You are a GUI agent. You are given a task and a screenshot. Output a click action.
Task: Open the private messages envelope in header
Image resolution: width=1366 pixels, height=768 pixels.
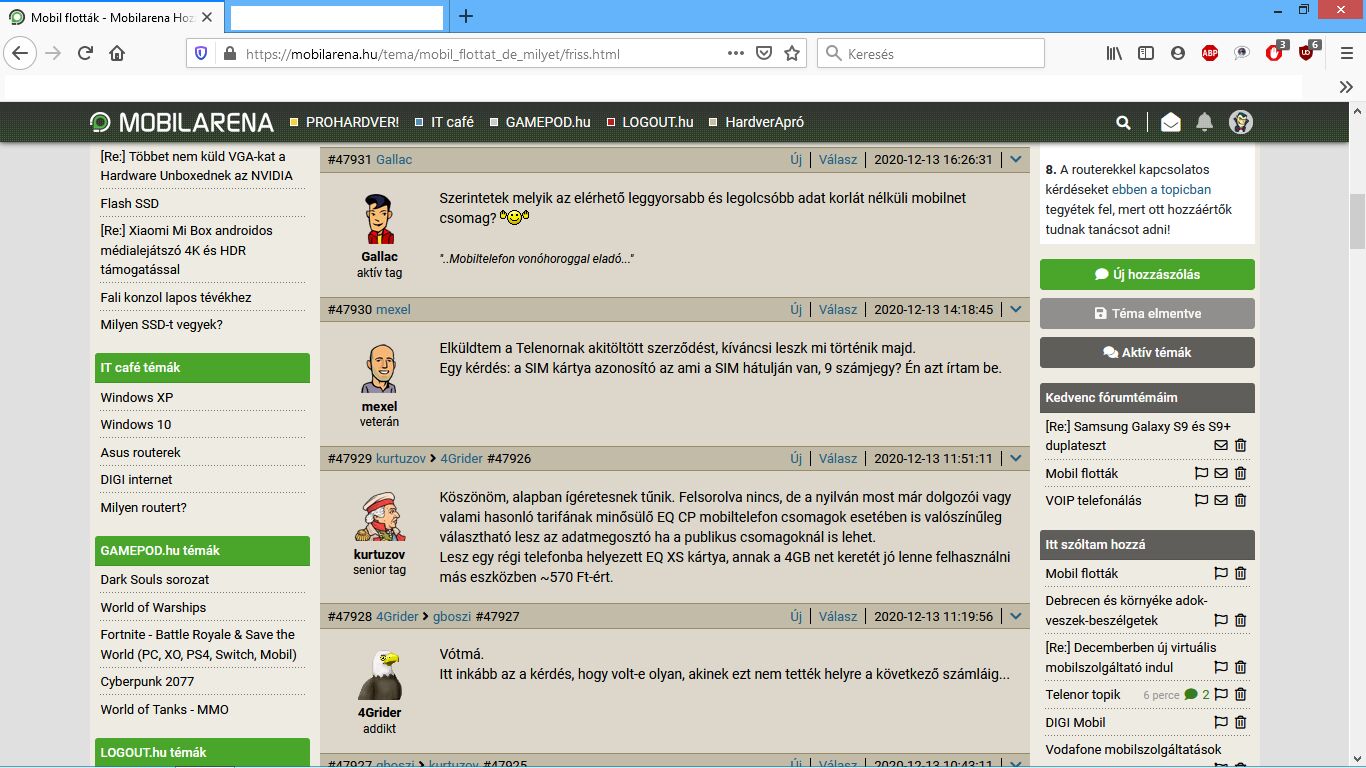coord(1170,122)
